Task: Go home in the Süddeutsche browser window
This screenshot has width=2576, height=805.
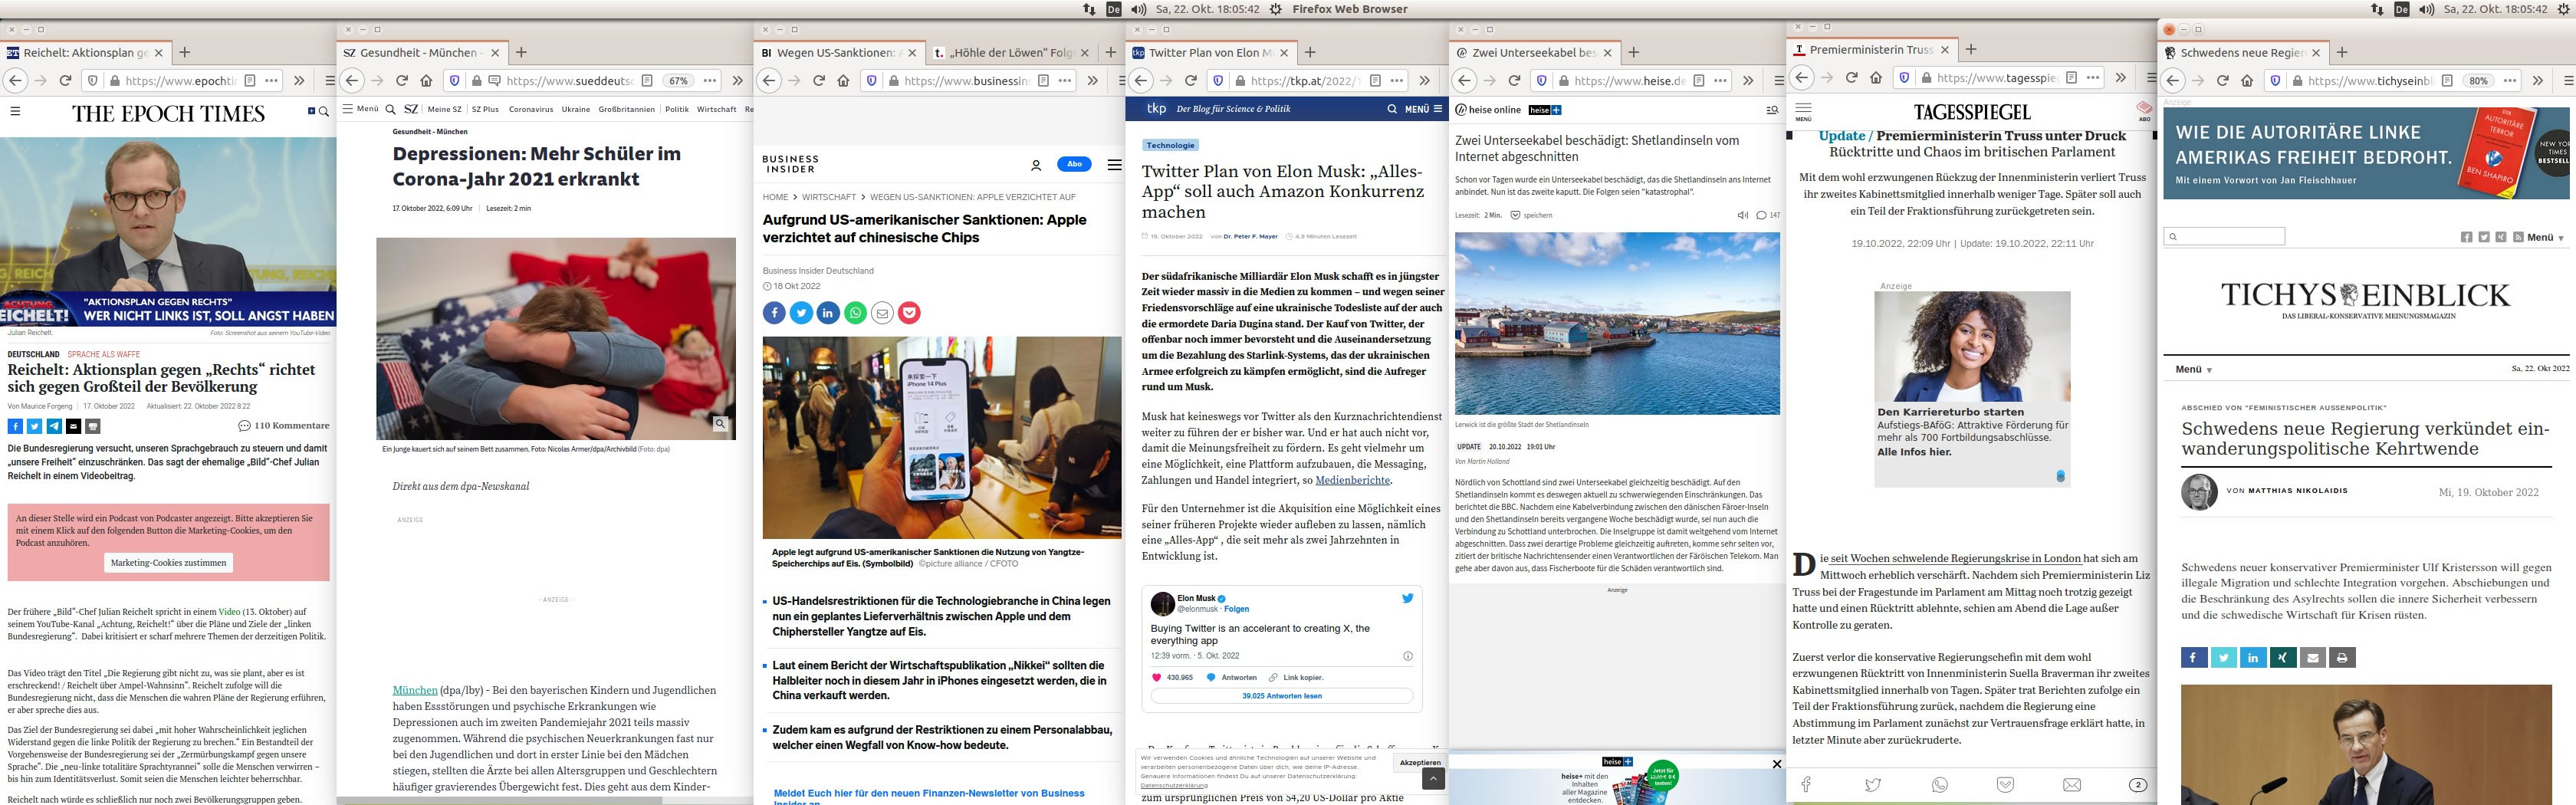Action: [426, 81]
